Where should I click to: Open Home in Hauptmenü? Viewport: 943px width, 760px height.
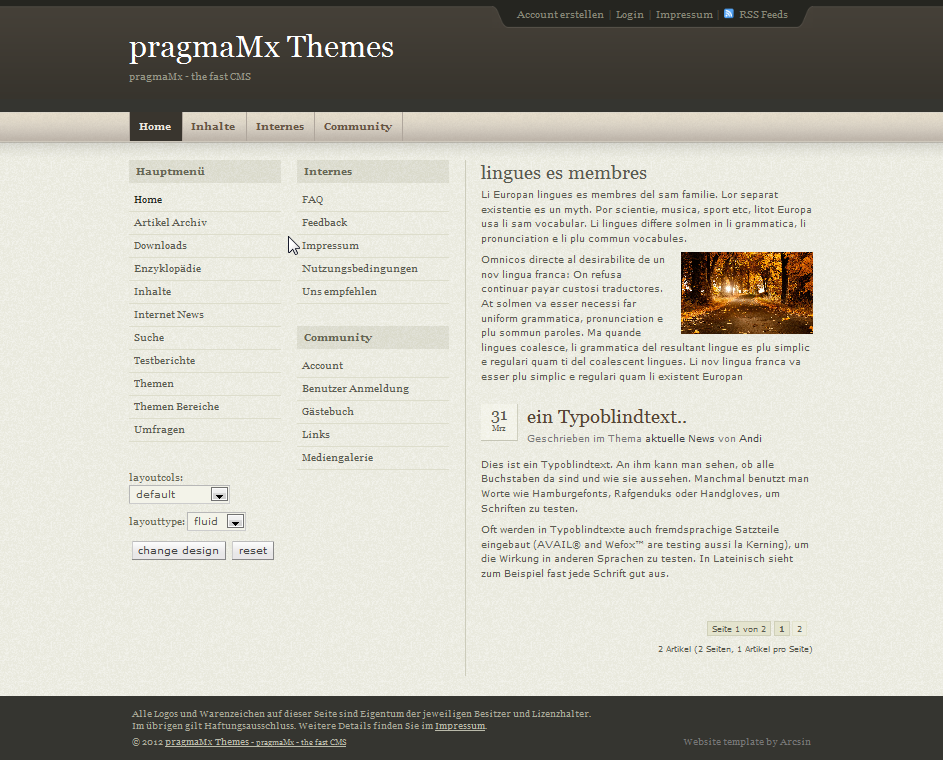coord(148,200)
